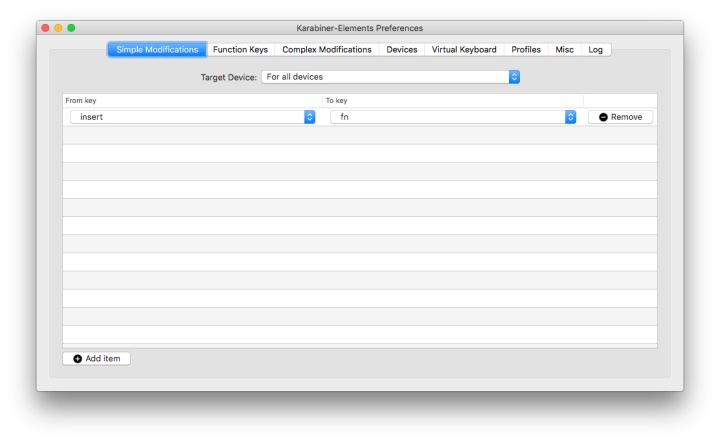This screenshot has height=443, width=720.
Task: Zoom the window with the green button
Action: click(71, 28)
